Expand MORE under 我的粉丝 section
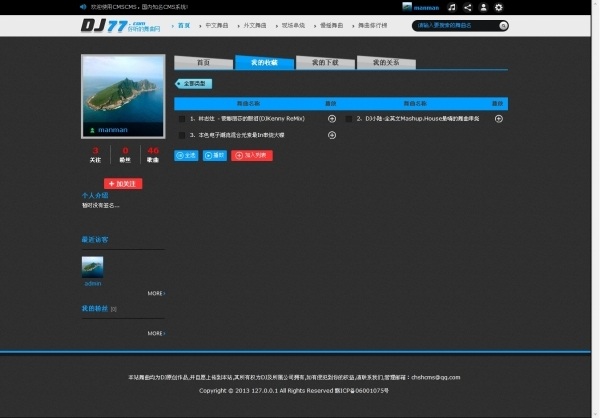Screen dimensions: 600x418 tap(156, 333)
